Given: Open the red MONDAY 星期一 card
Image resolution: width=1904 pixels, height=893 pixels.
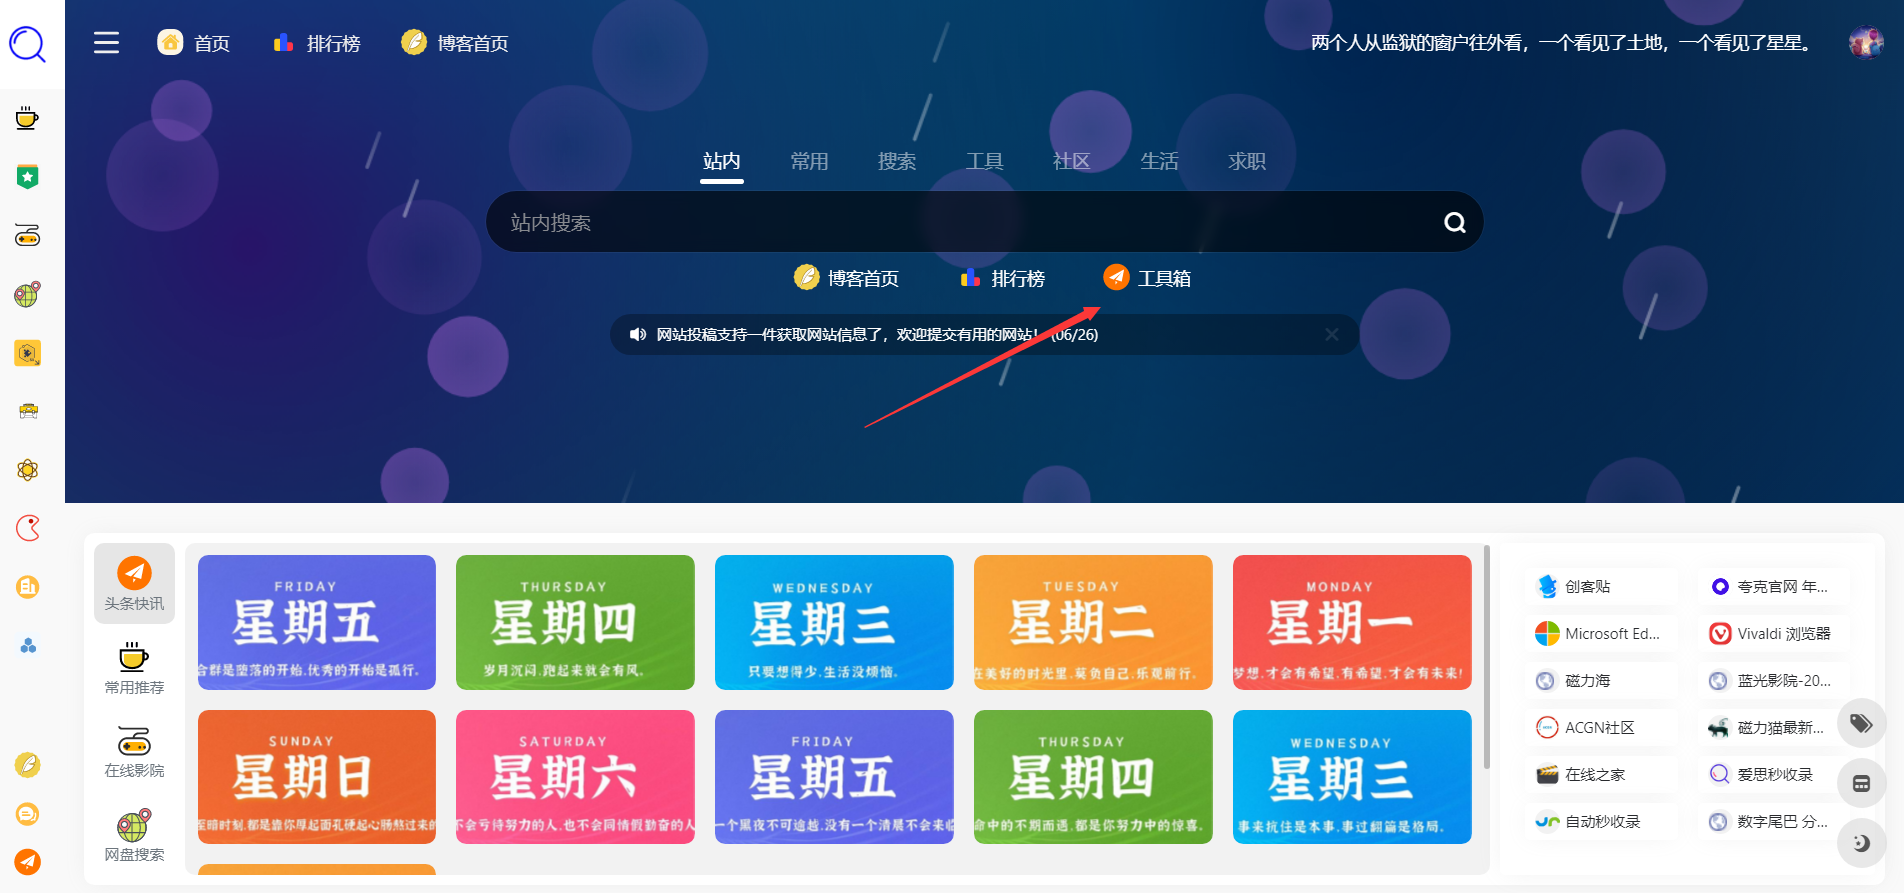Looking at the screenshot, I should tap(1352, 622).
